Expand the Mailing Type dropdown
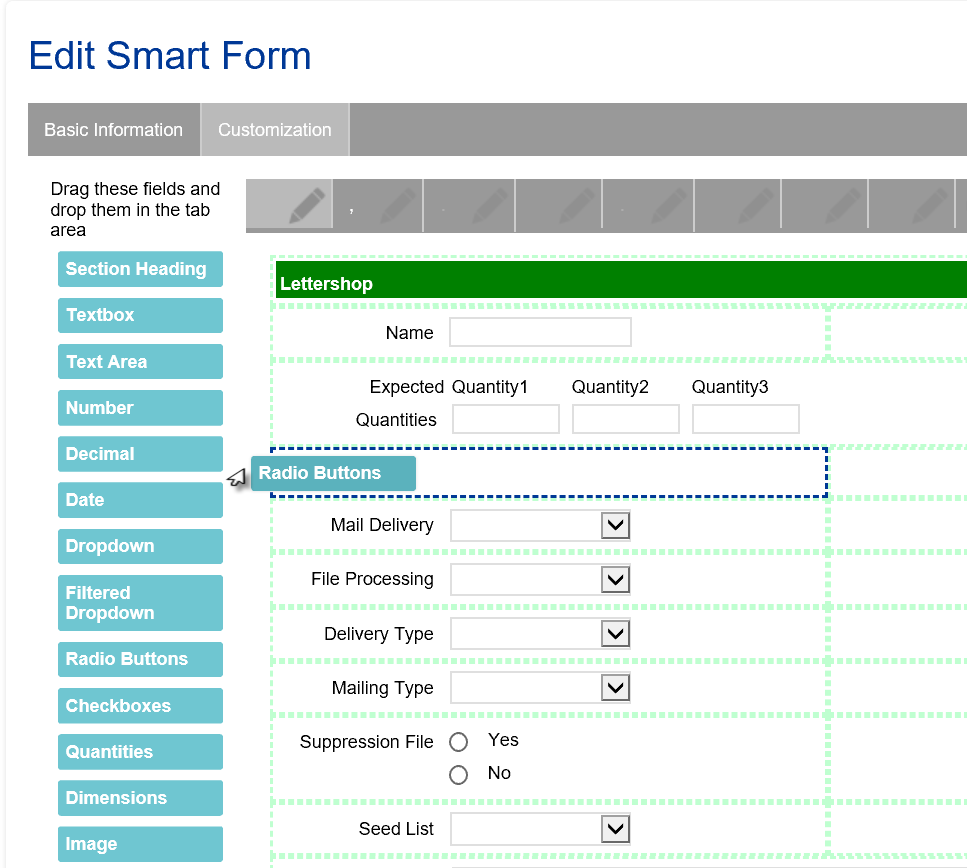967x868 pixels. point(615,688)
